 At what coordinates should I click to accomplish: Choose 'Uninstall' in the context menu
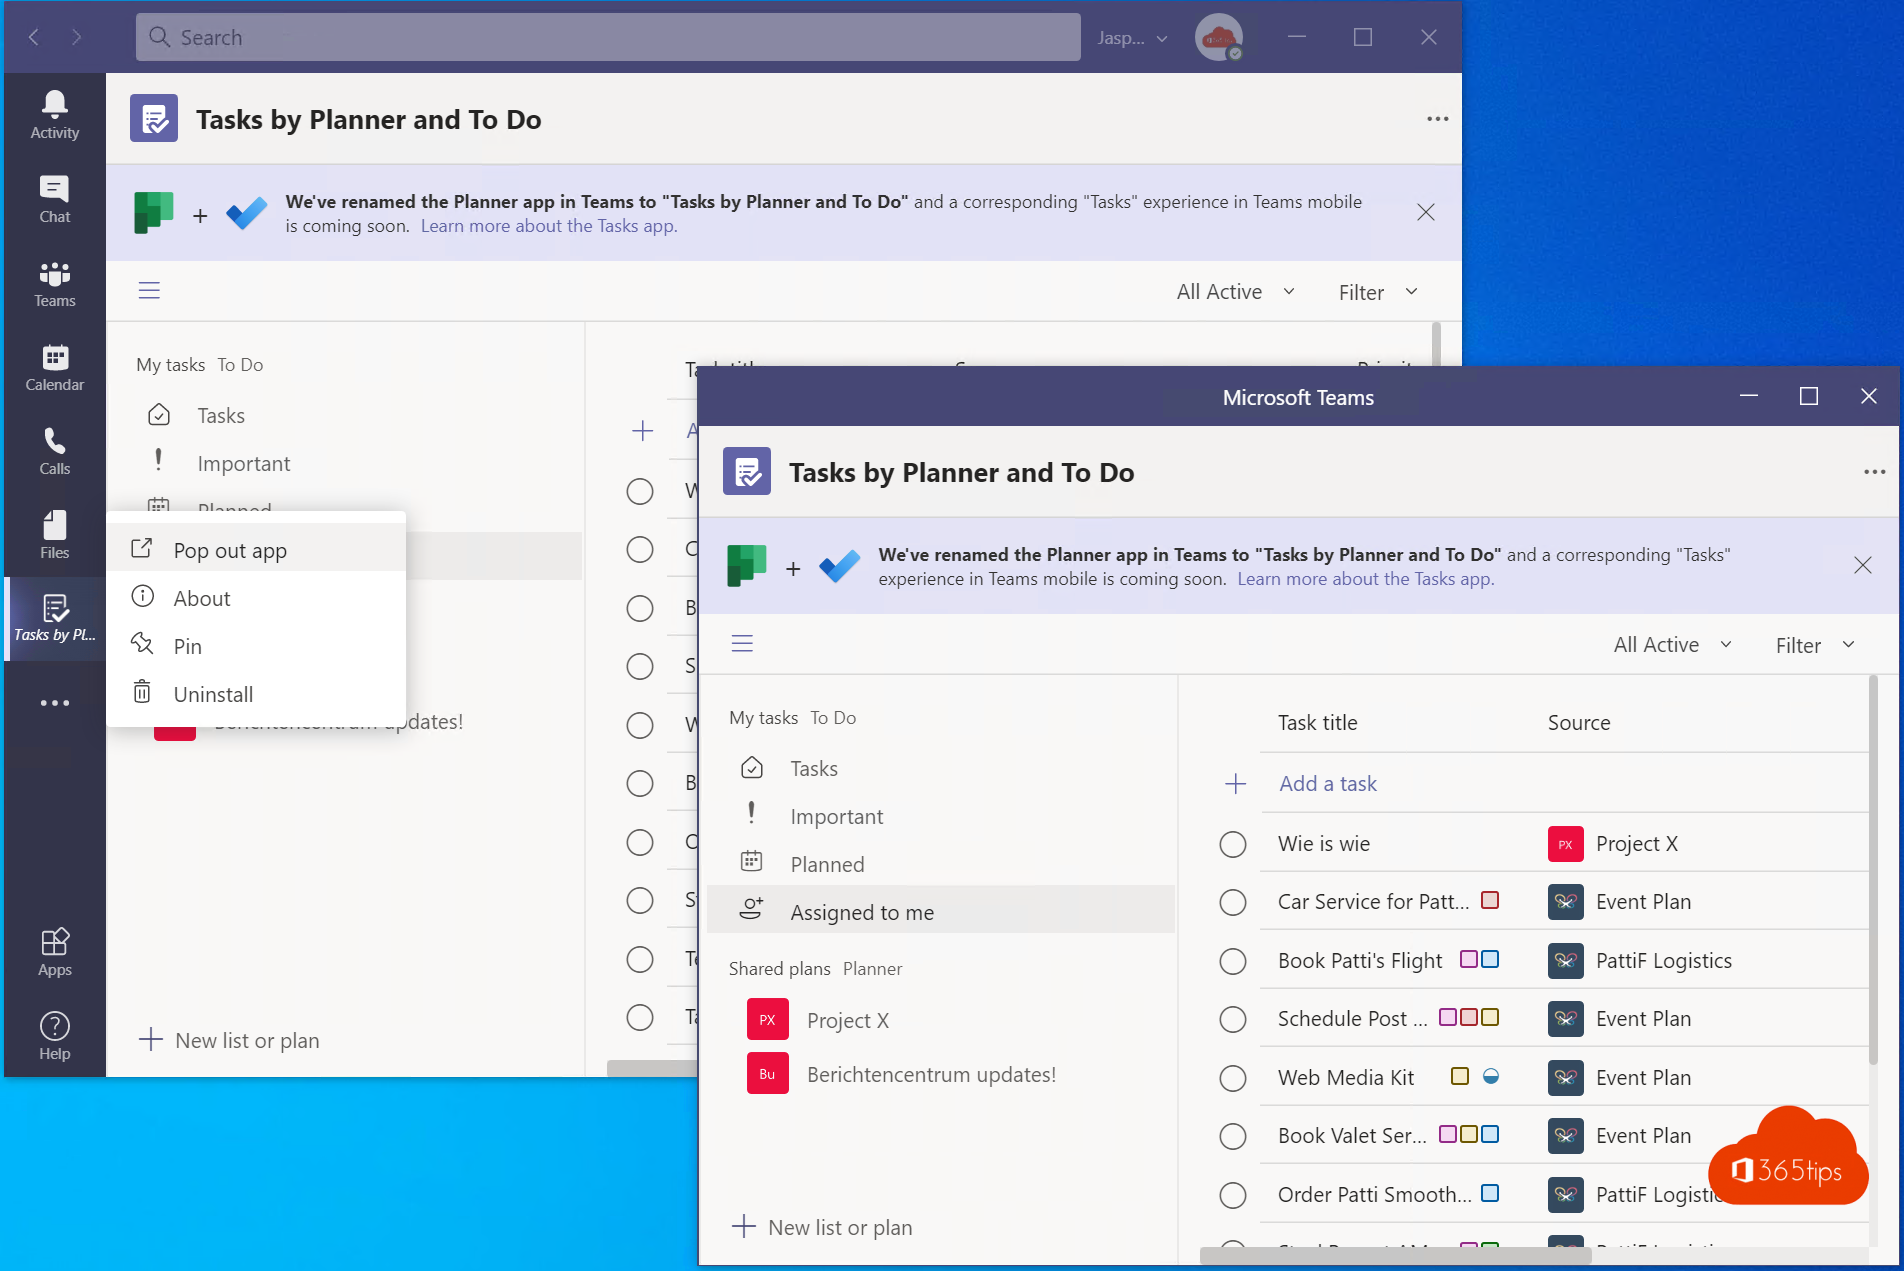[213, 693]
